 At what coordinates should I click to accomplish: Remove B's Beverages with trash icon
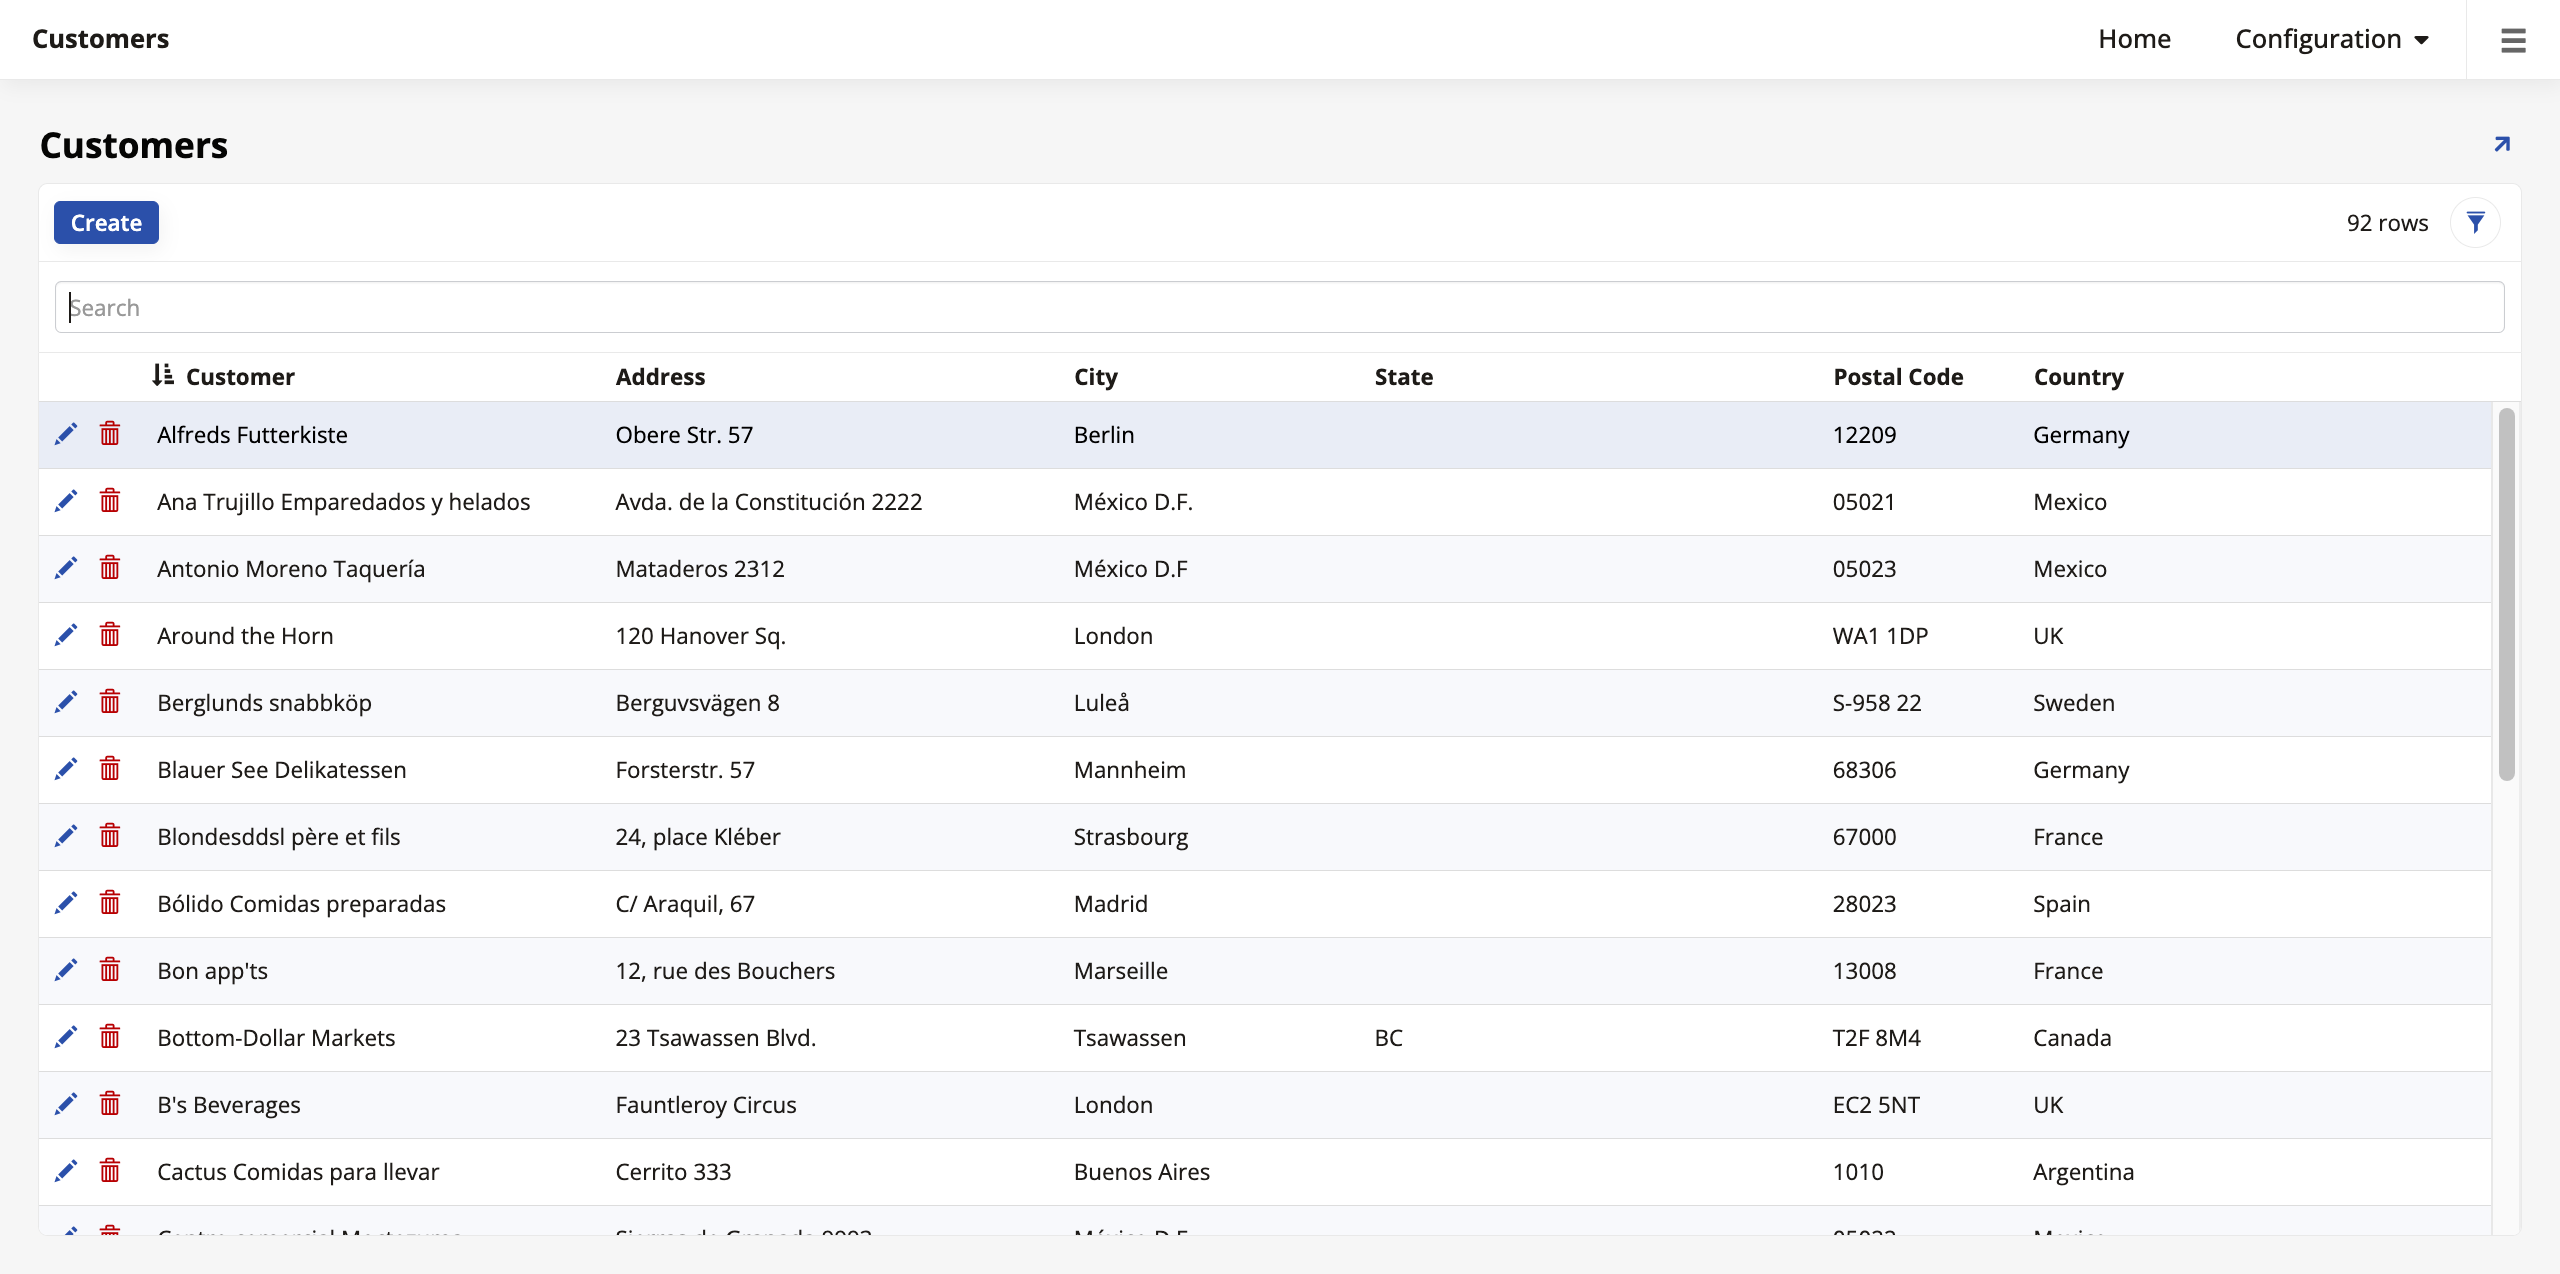tap(110, 1104)
